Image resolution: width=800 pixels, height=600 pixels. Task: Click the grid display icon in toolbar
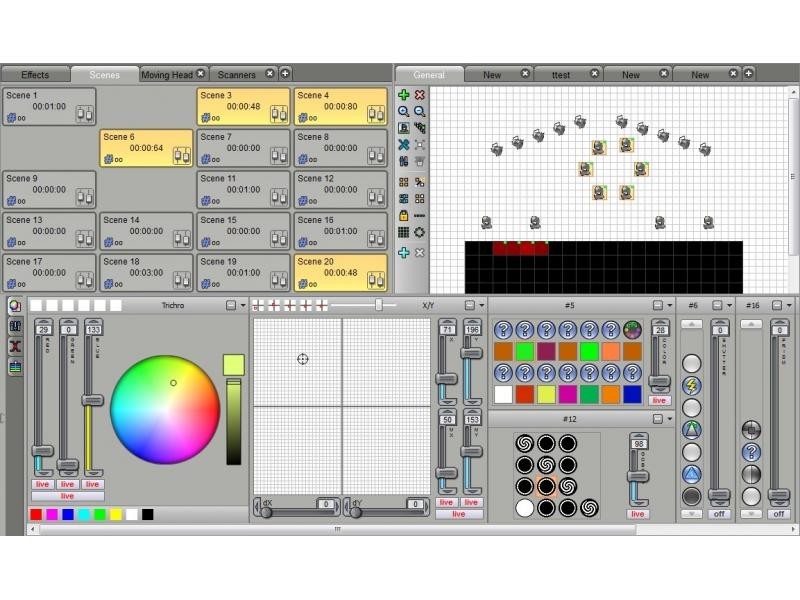click(x=404, y=233)
